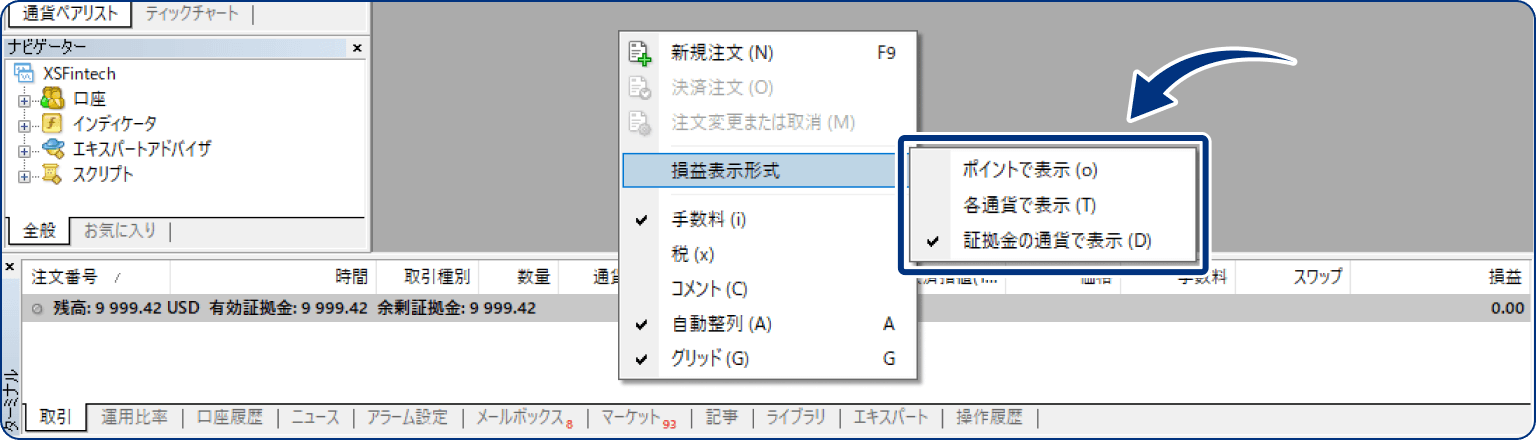
Task: Open the ニュース terminal tab
Action: [316, 417]
